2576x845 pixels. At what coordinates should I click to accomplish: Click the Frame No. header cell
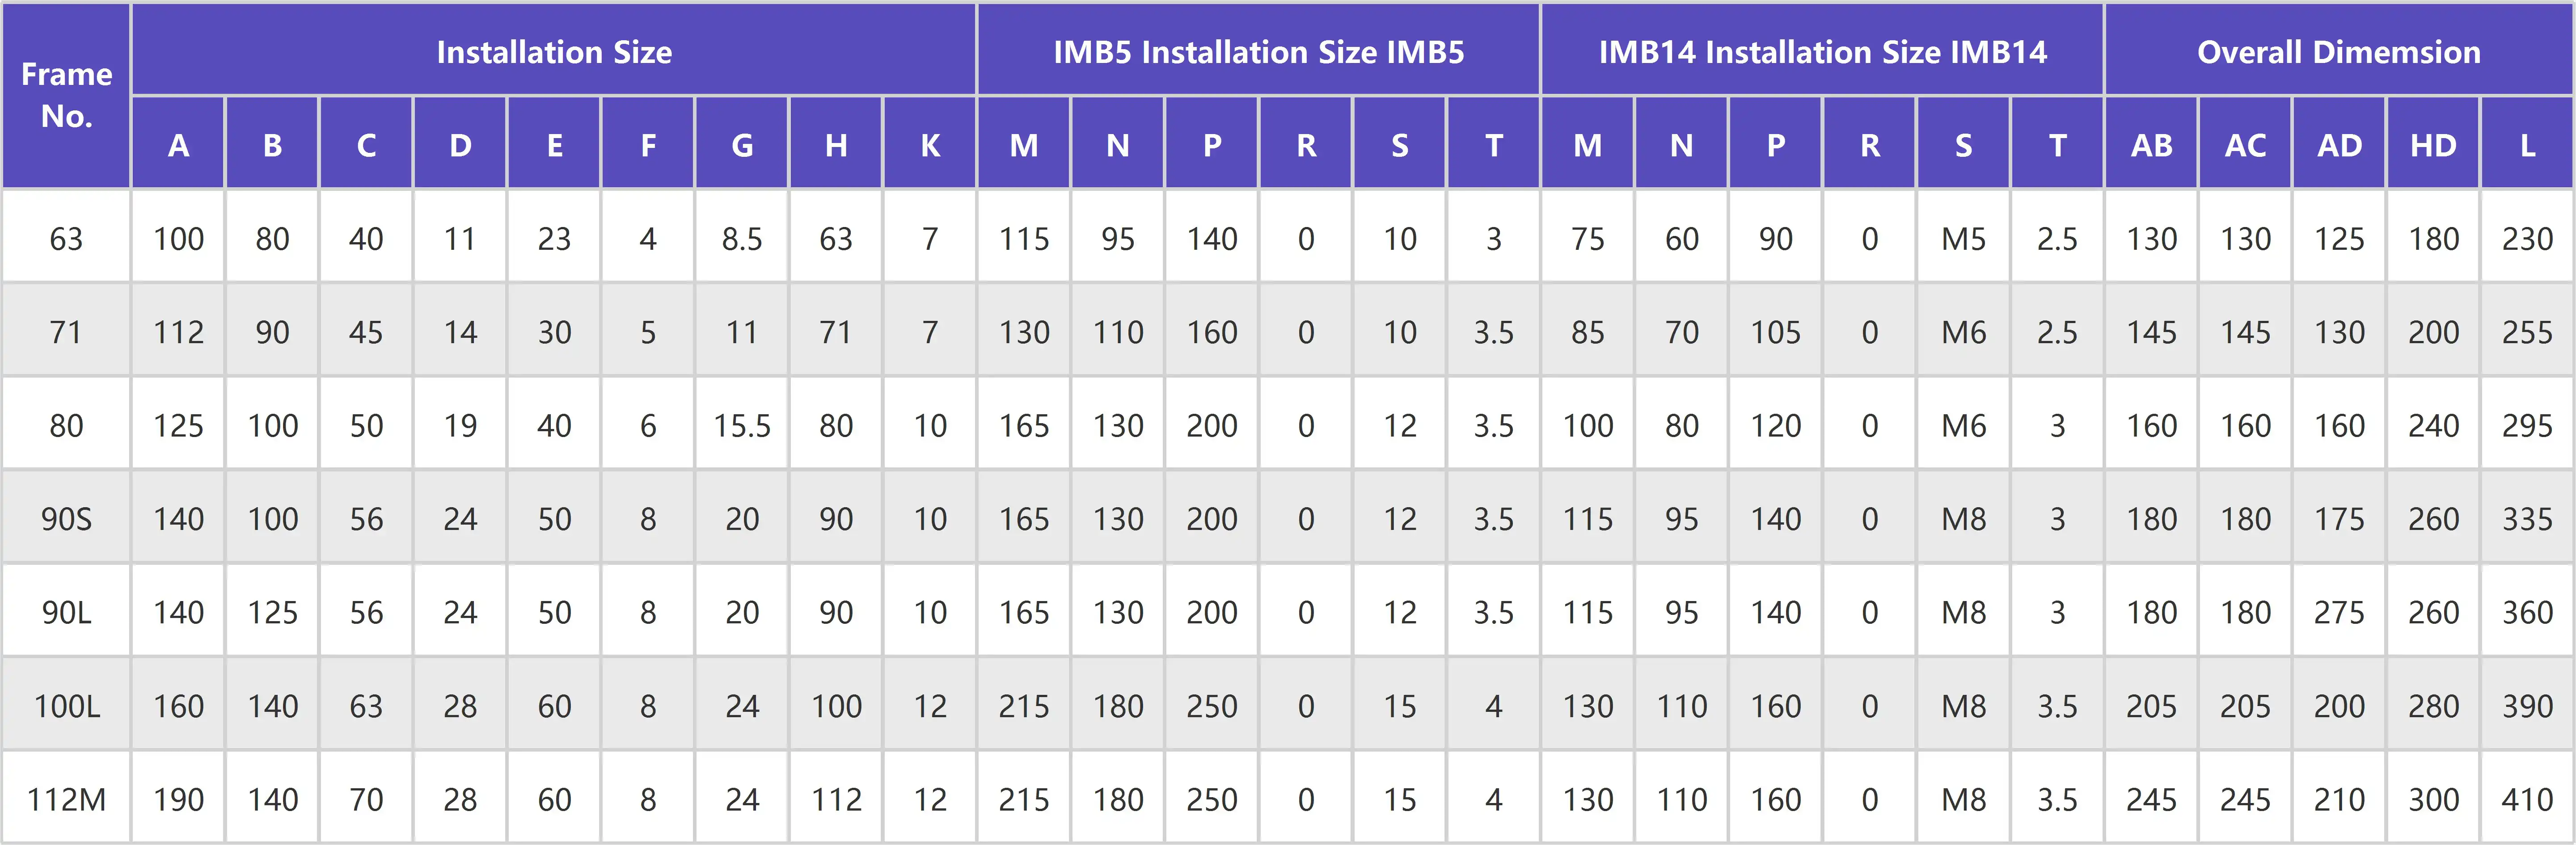coord(66,95)
